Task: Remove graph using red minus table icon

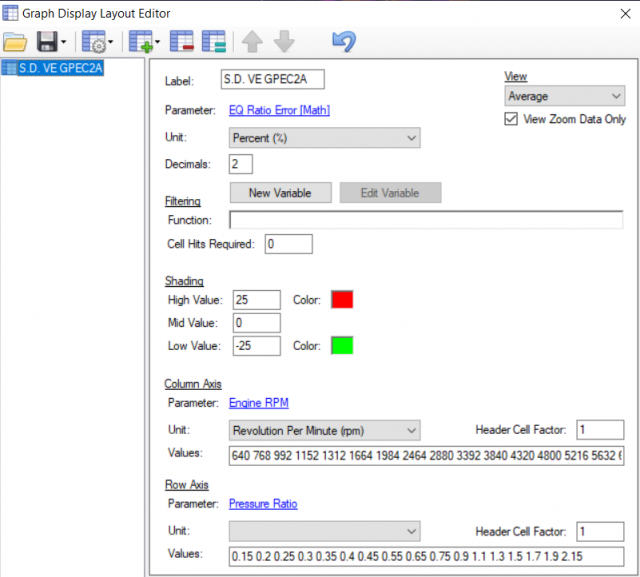Action: coord(181,42)
